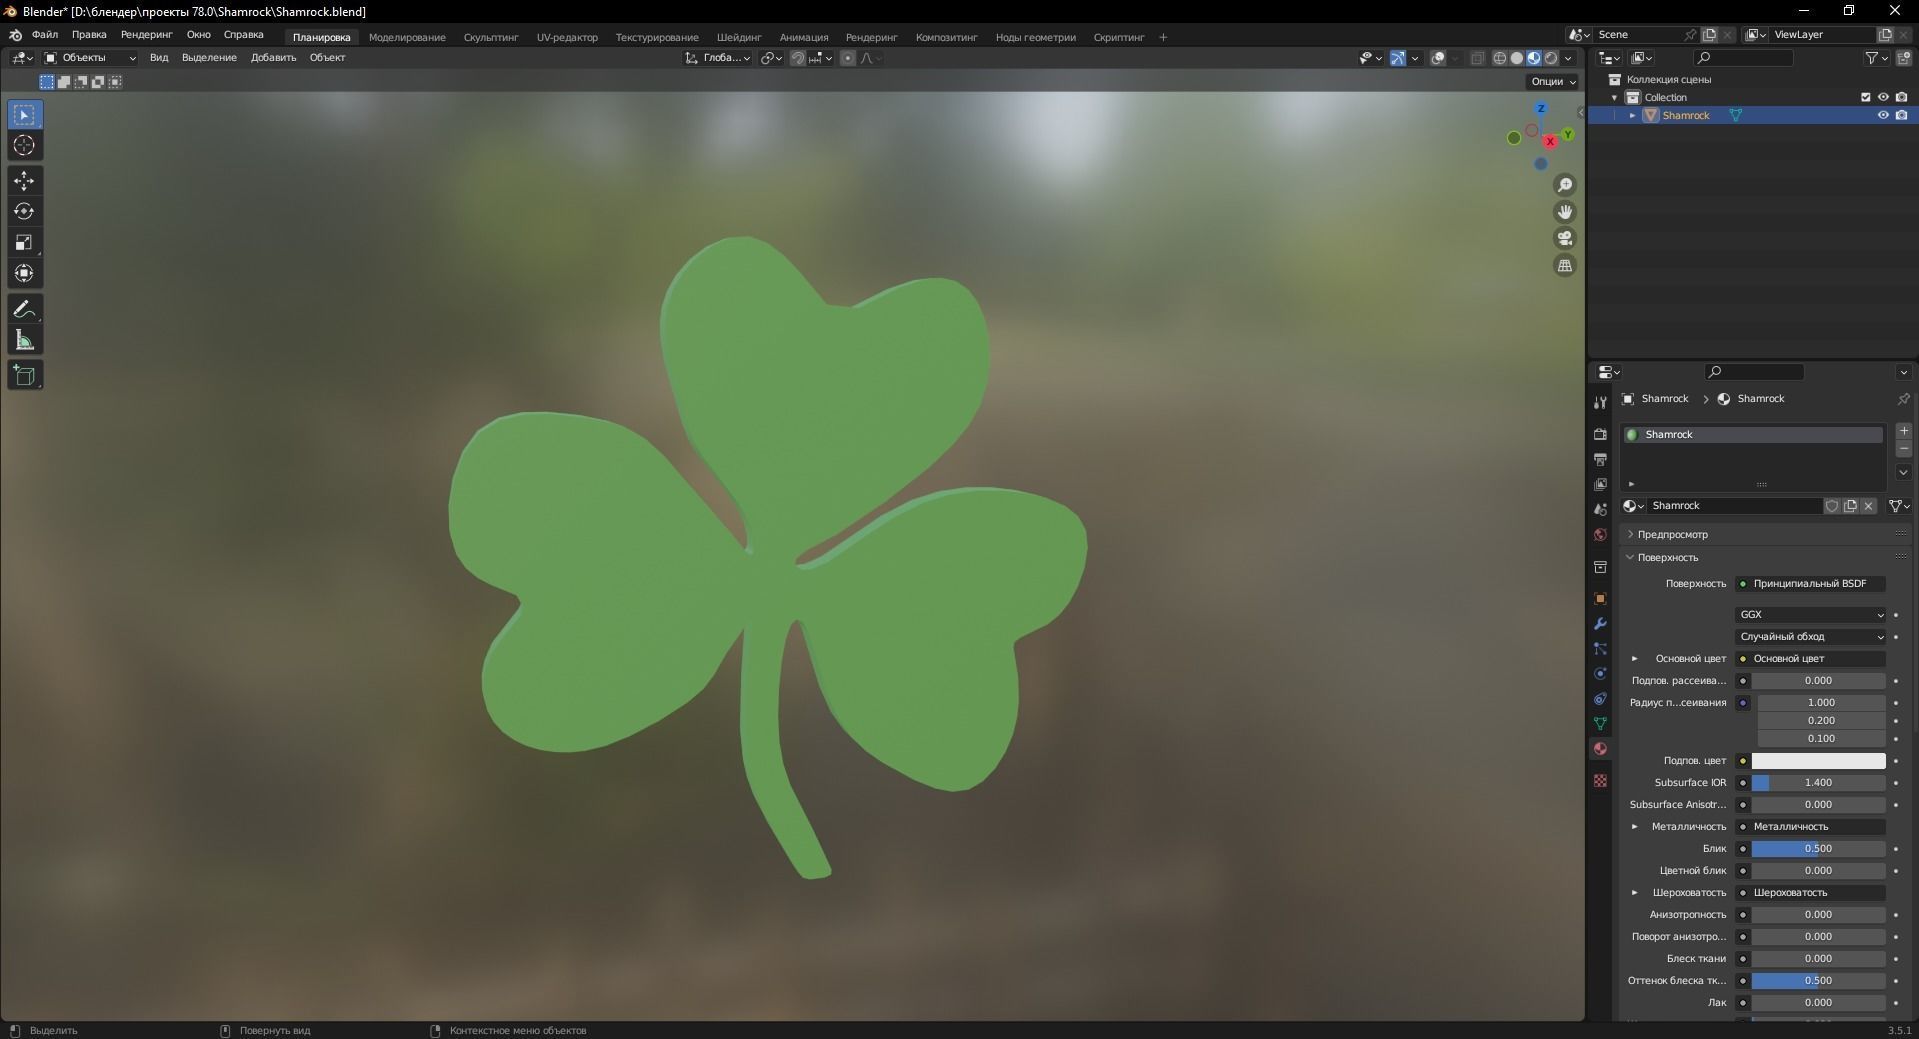
Task: Click the Шероховатость linked input button
Action: [1811, 893]
